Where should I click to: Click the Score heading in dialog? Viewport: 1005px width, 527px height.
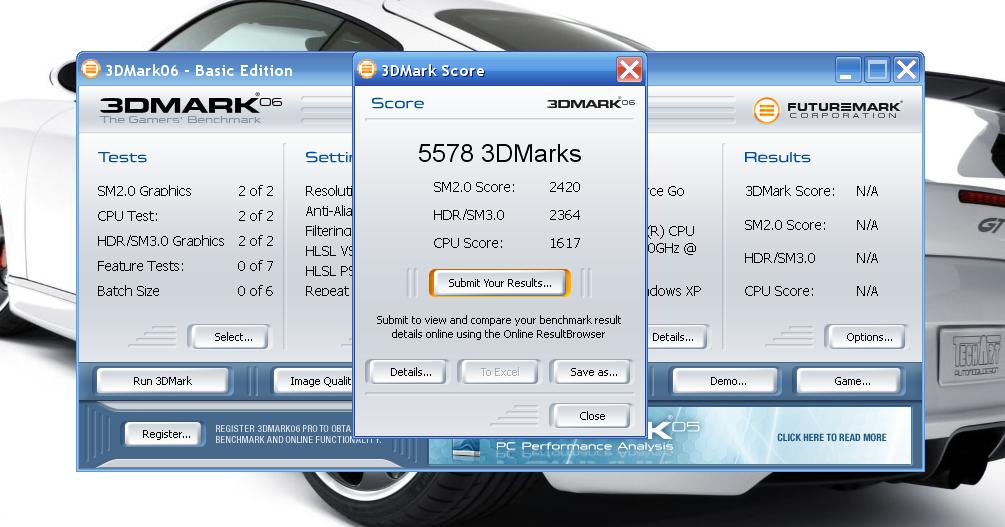coord(397,103)
